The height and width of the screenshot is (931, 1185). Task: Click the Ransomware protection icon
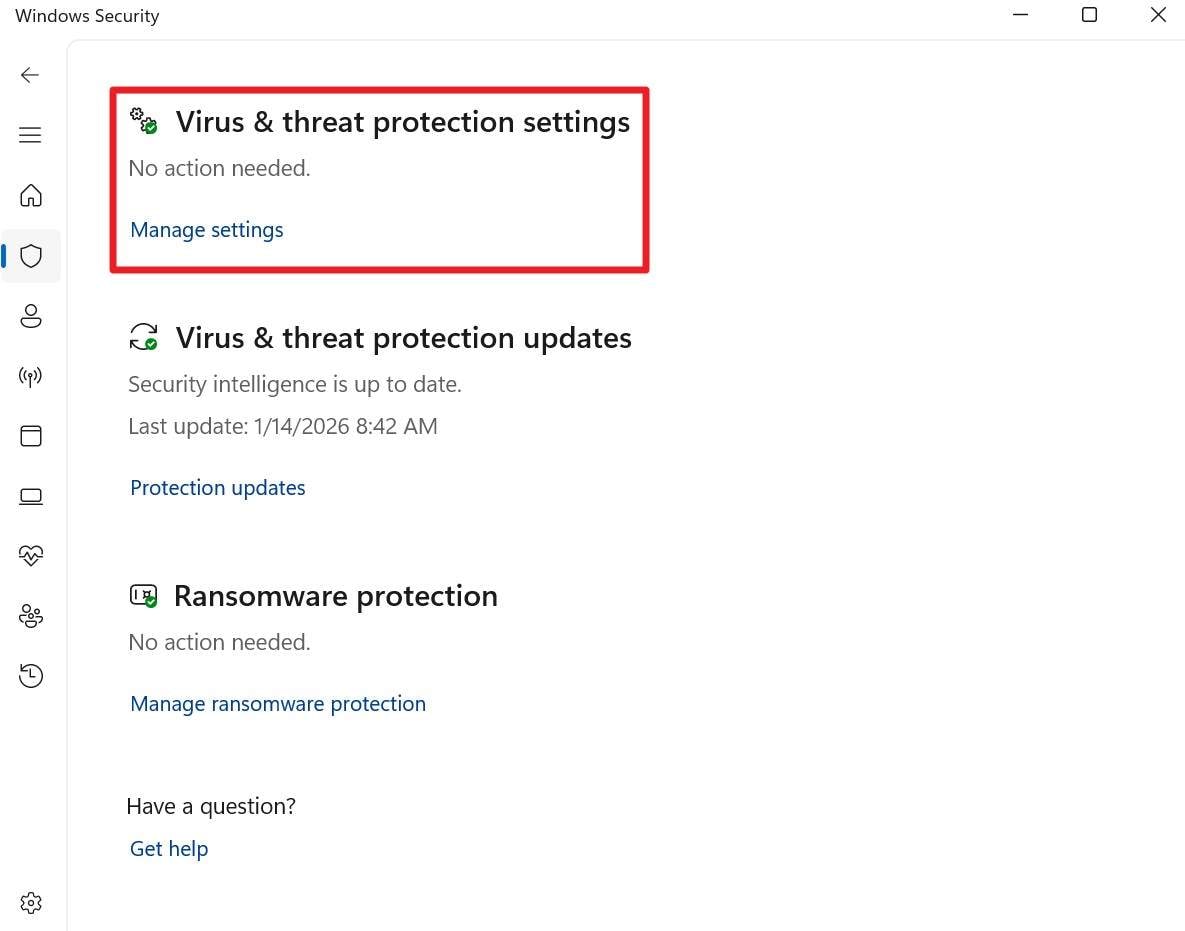(x=143, y=595)
